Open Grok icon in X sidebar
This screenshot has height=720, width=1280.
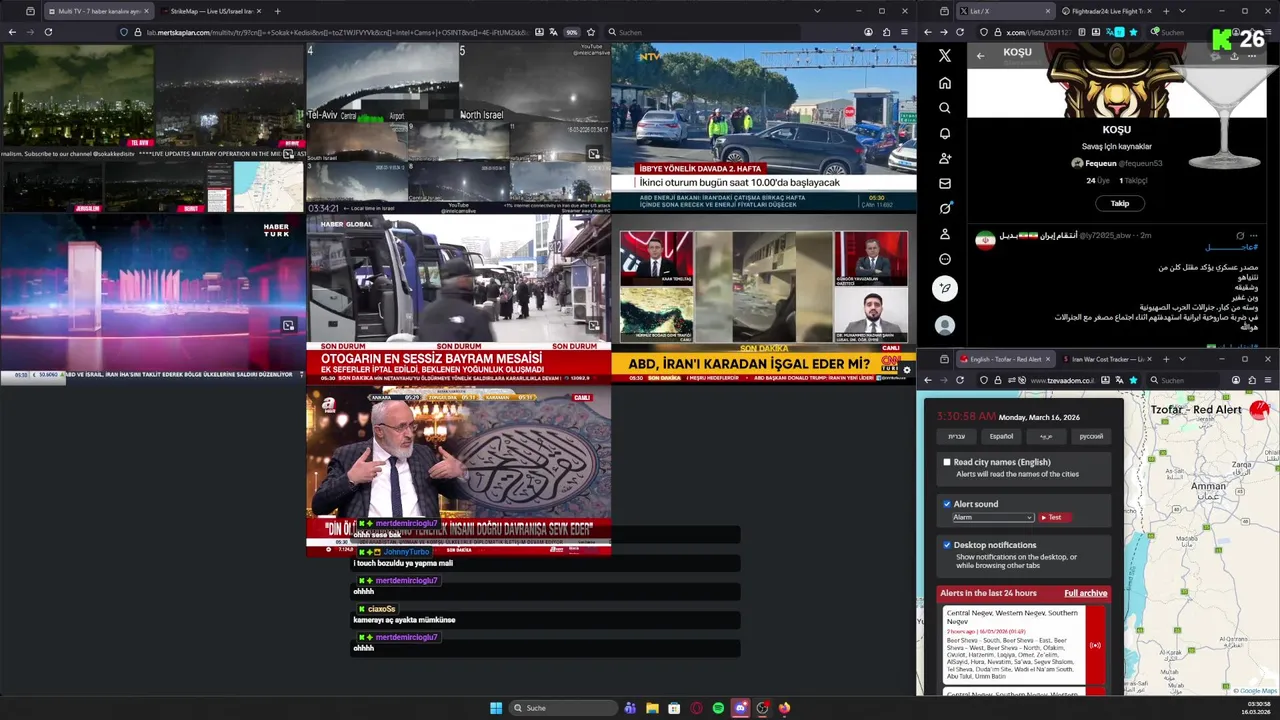click(x=945, y=208)
